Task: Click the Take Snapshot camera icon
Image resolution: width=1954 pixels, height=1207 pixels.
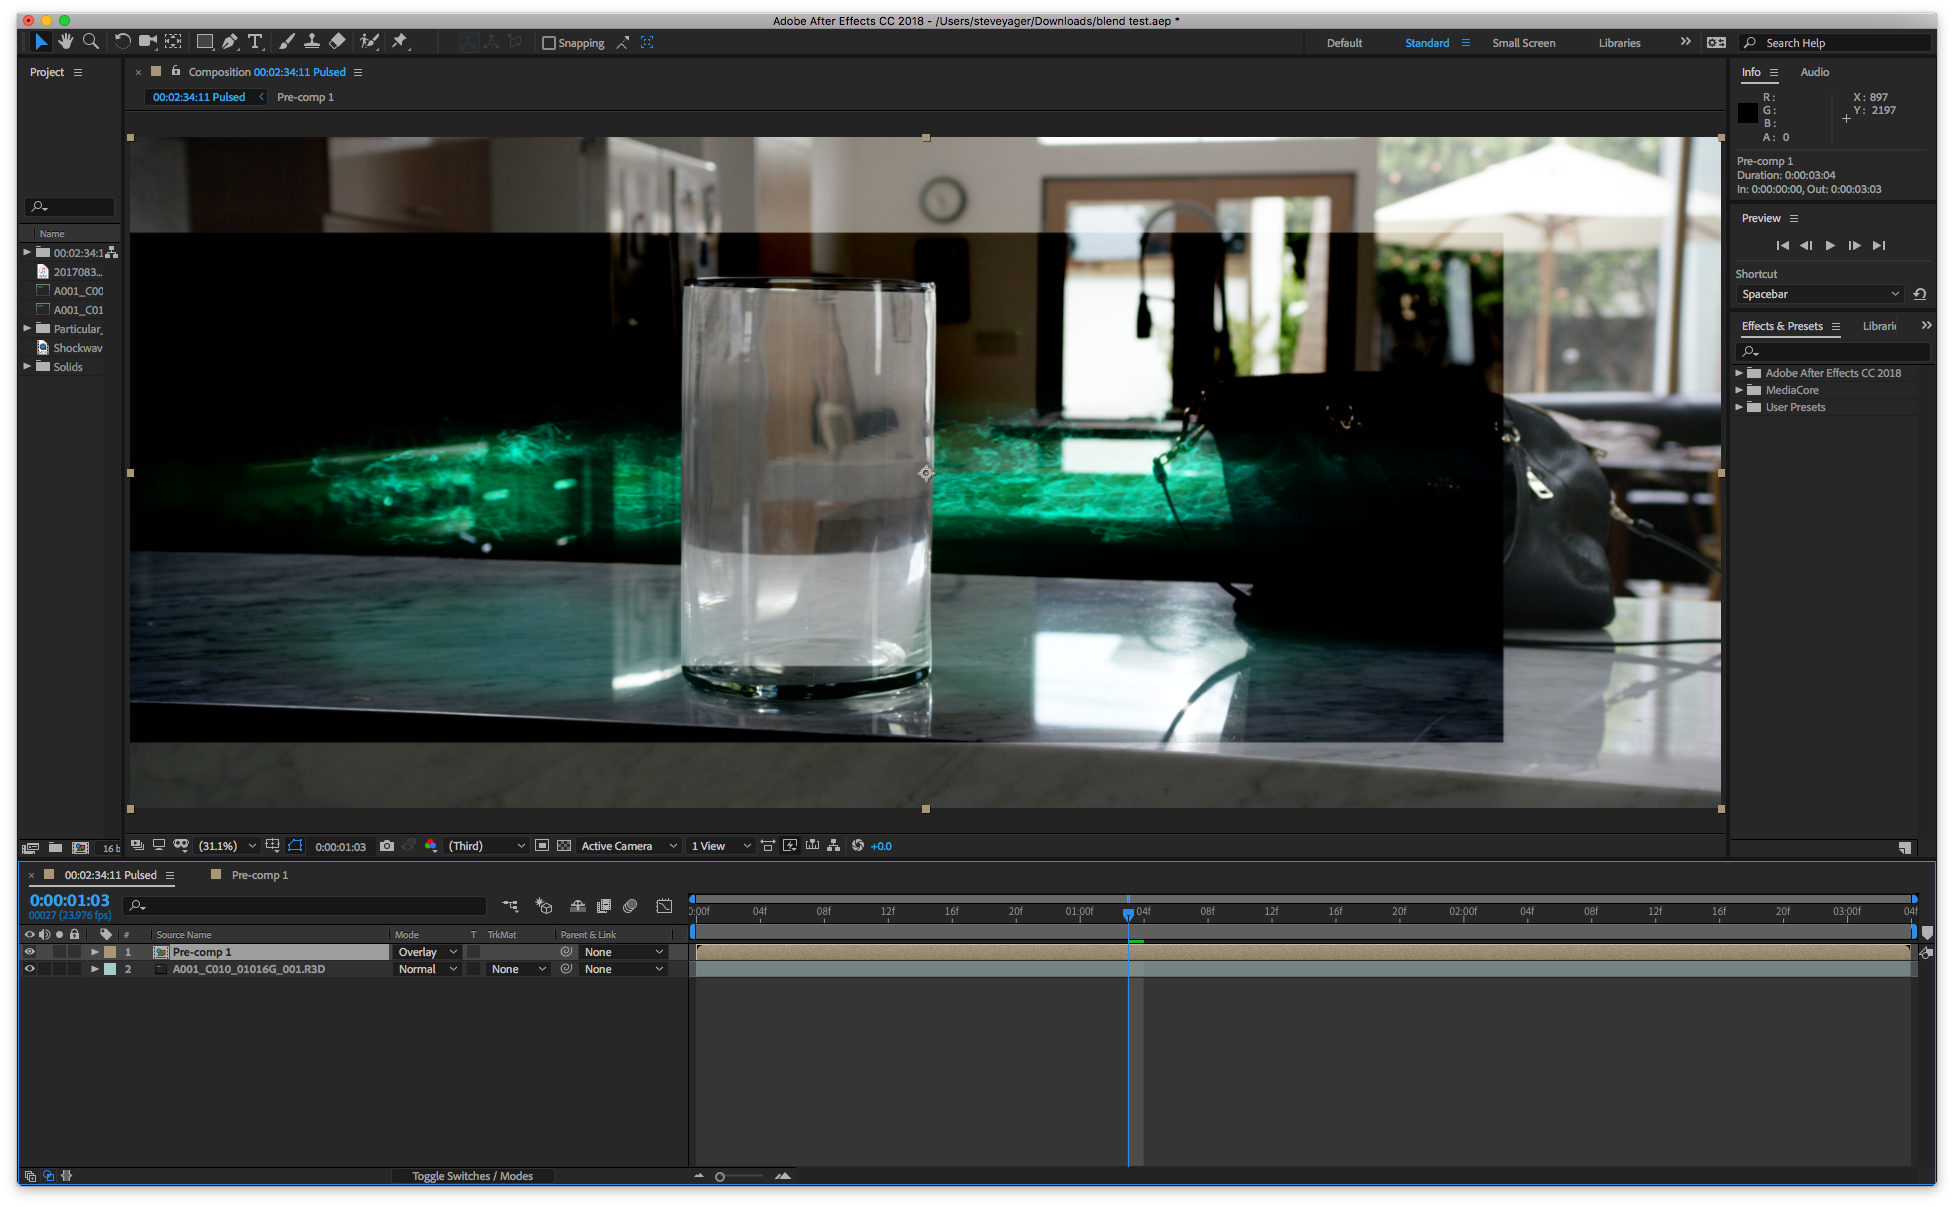Action: coord(387,846)
